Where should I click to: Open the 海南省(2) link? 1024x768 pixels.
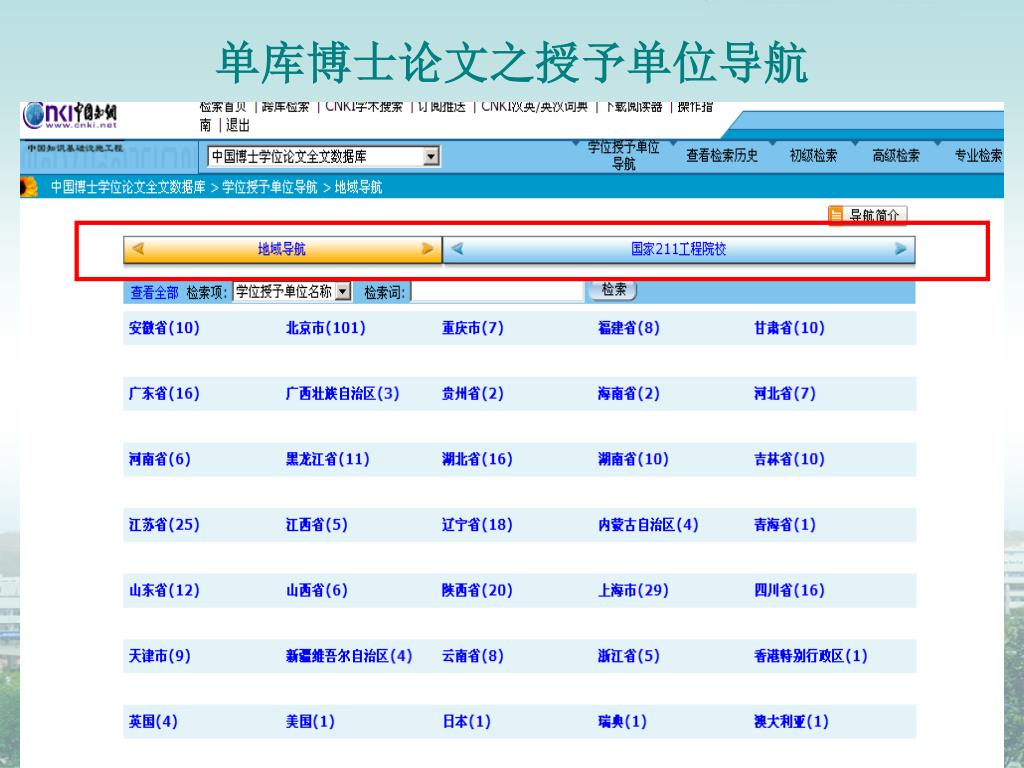(629, 394)
